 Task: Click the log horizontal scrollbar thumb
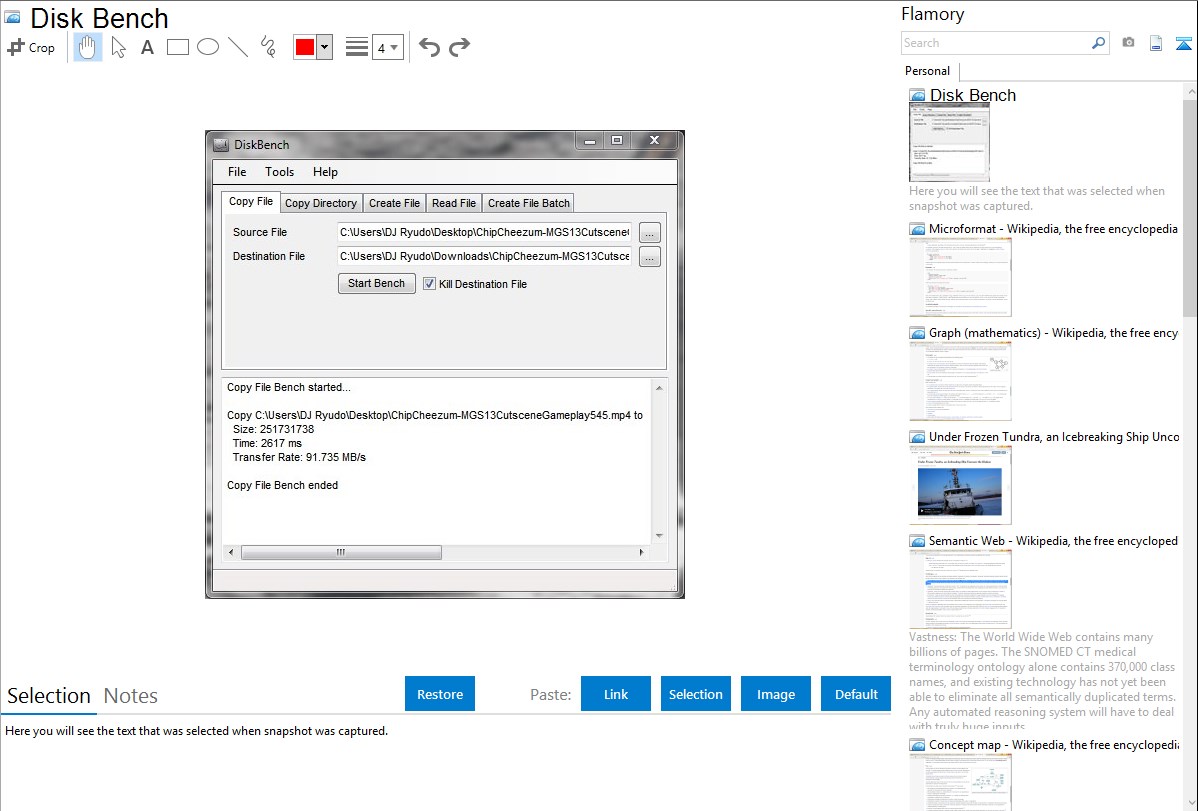click(341, 552)
